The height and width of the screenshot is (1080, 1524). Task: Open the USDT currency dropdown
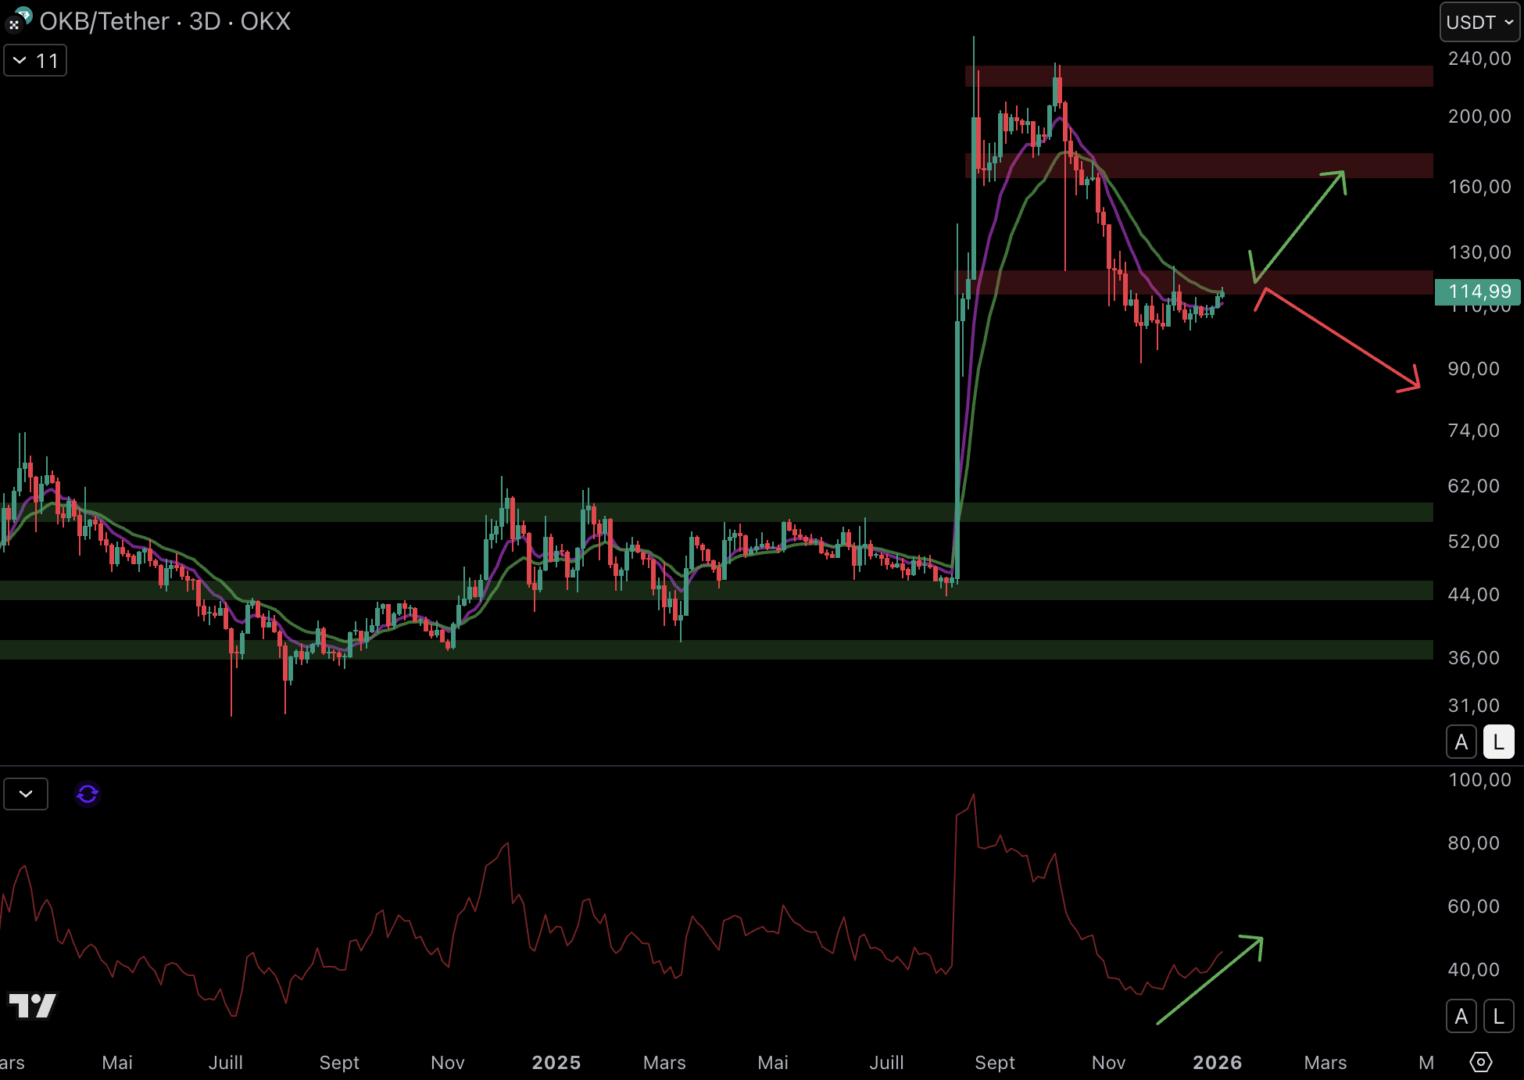tap(1479, 22)
